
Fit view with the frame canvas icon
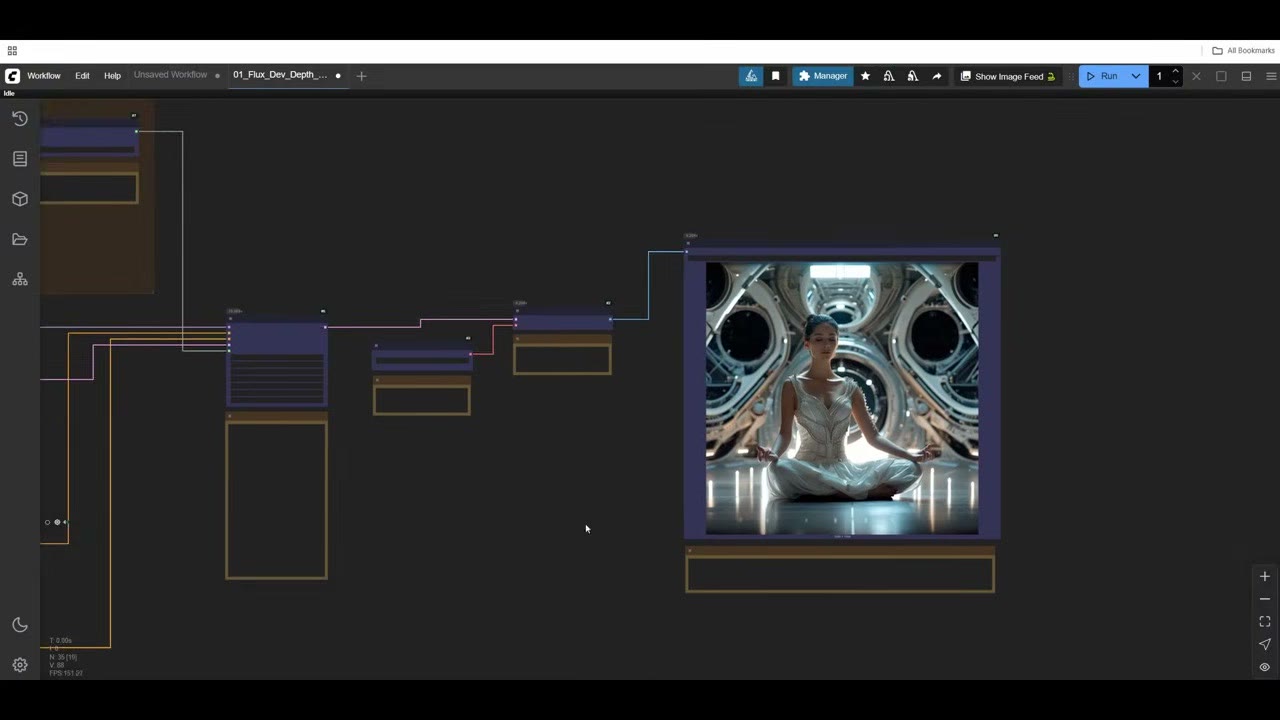pyautogui.click(x=1265, y=622)
